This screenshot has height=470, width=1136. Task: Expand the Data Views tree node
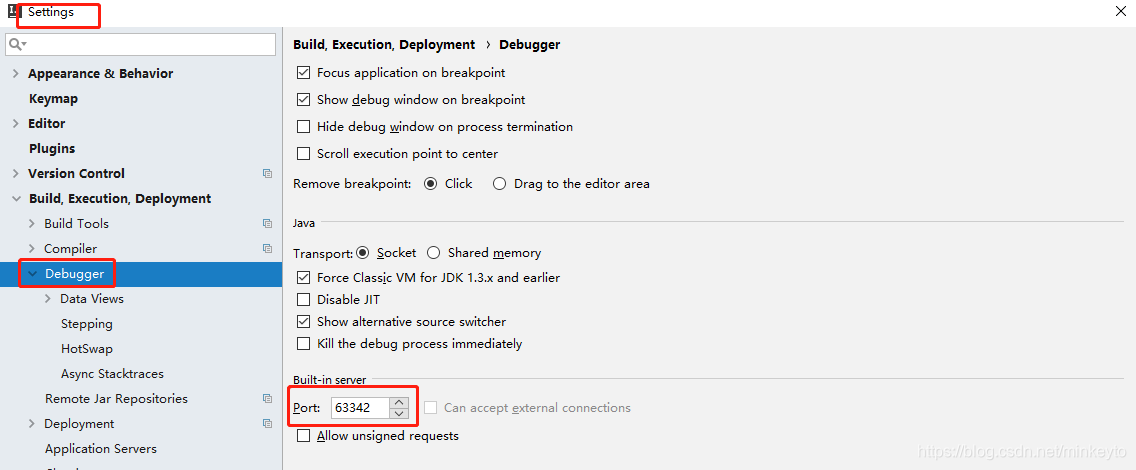click(x=48, y=299)
